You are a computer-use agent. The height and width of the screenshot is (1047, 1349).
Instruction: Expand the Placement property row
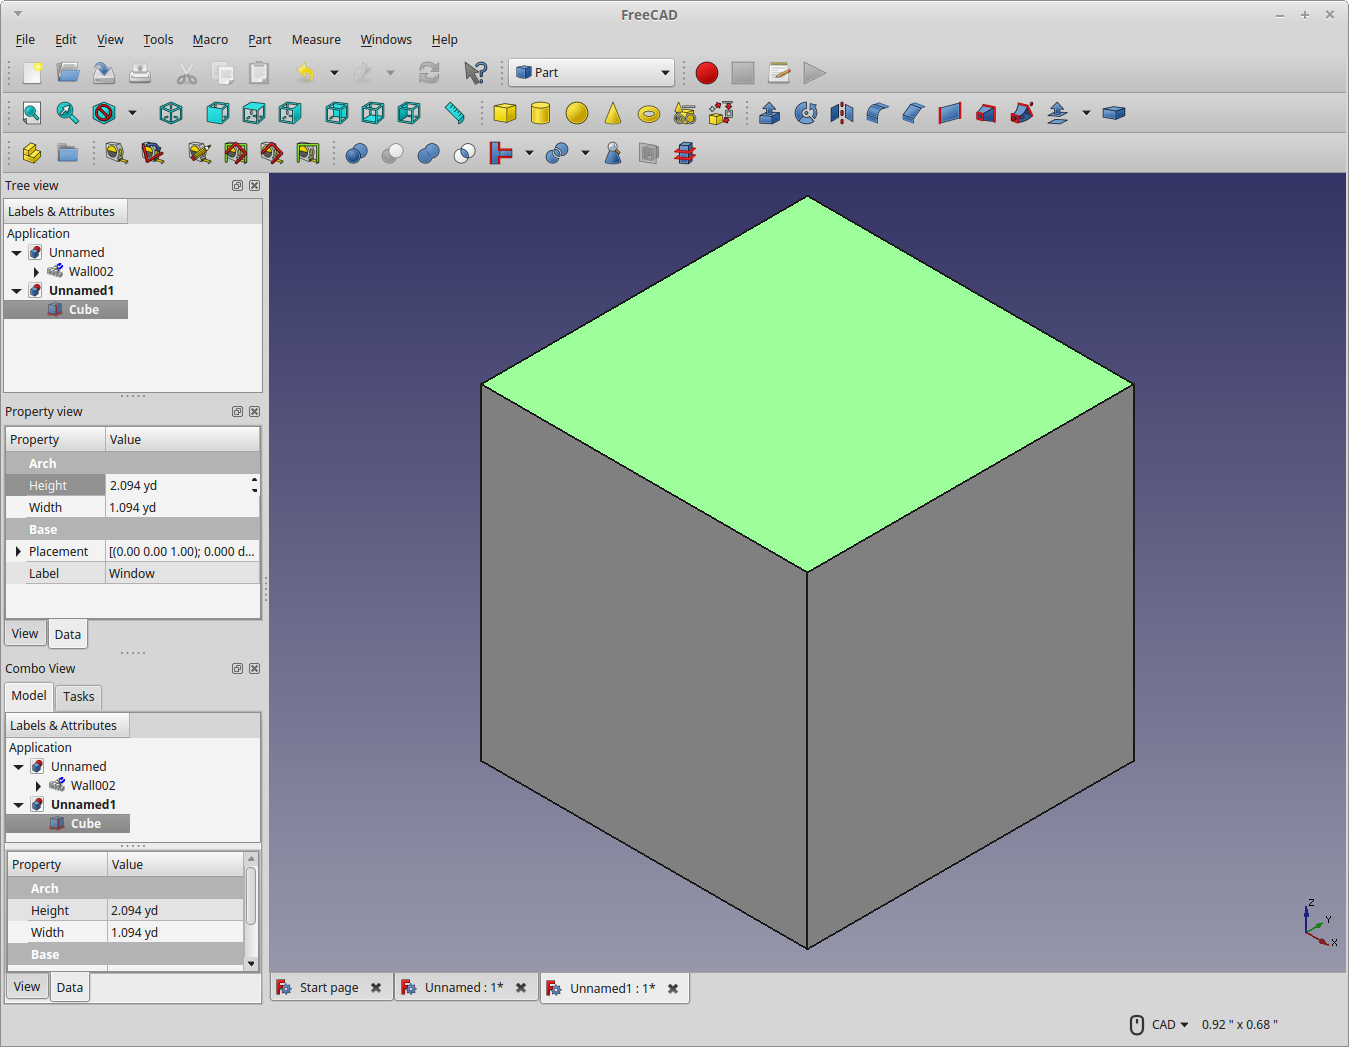tap(18, 552)
